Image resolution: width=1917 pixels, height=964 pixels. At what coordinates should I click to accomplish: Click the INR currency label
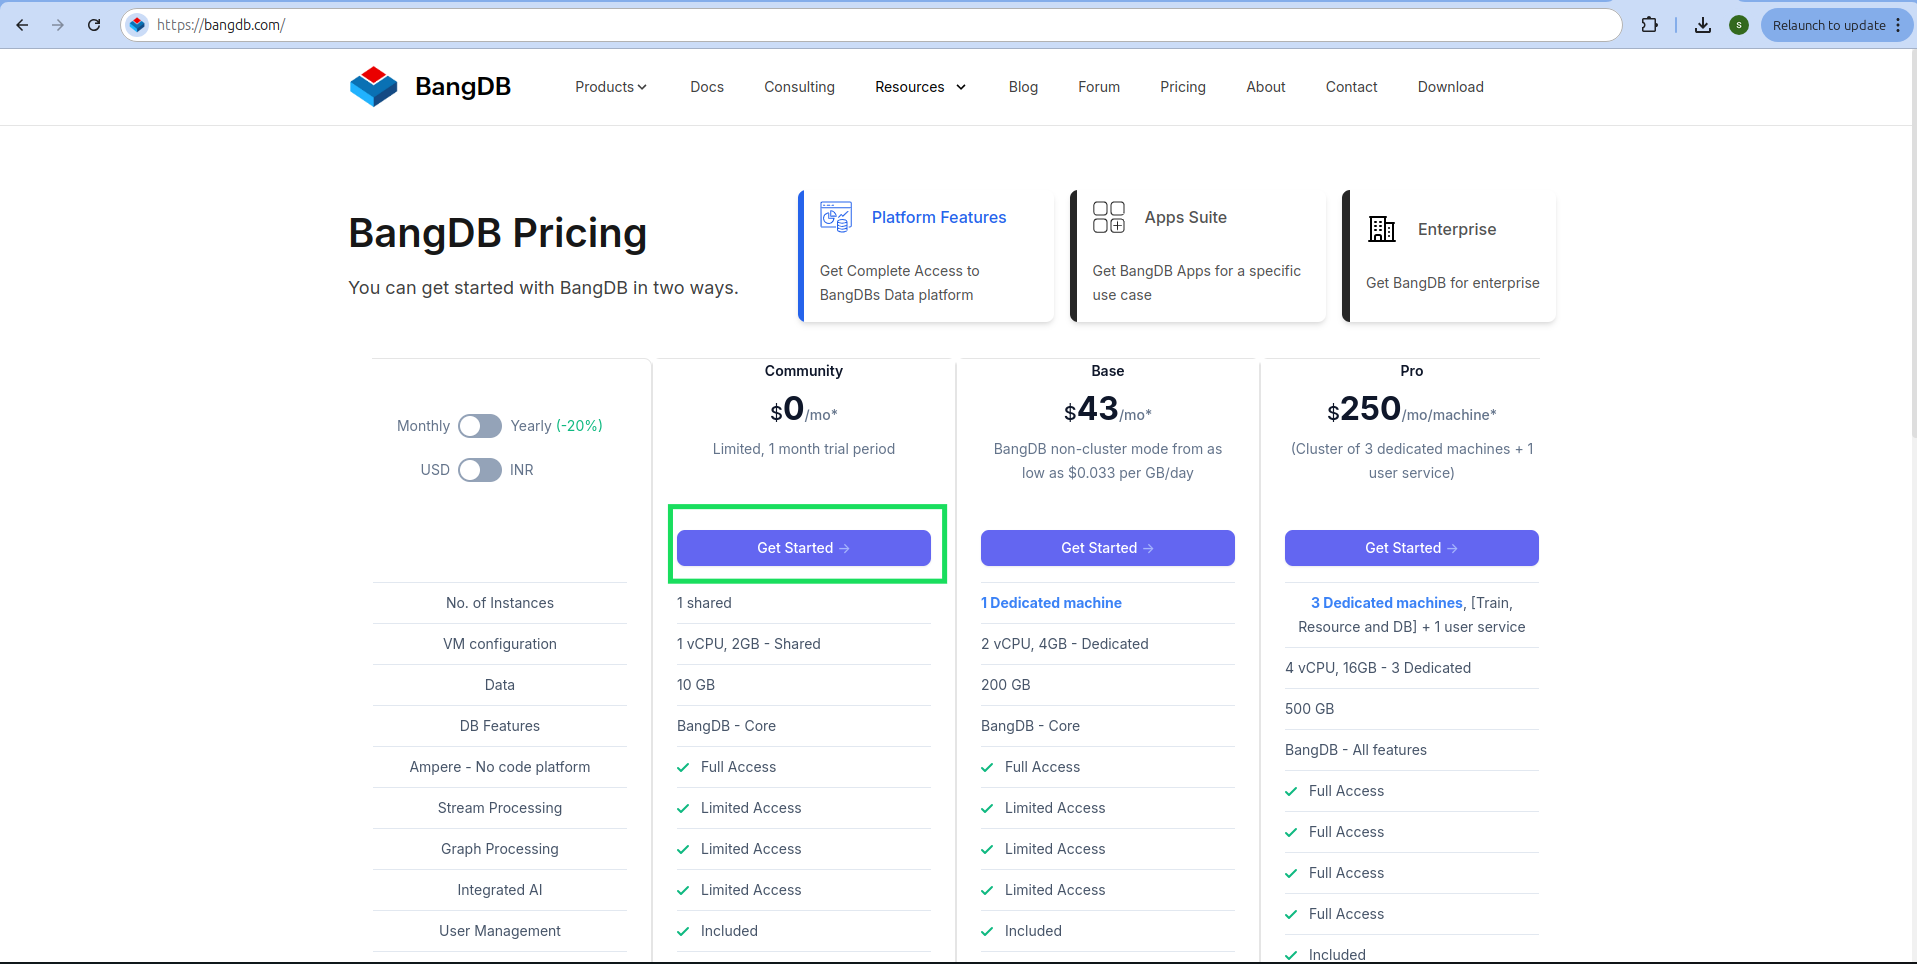[x=522, y=470]
